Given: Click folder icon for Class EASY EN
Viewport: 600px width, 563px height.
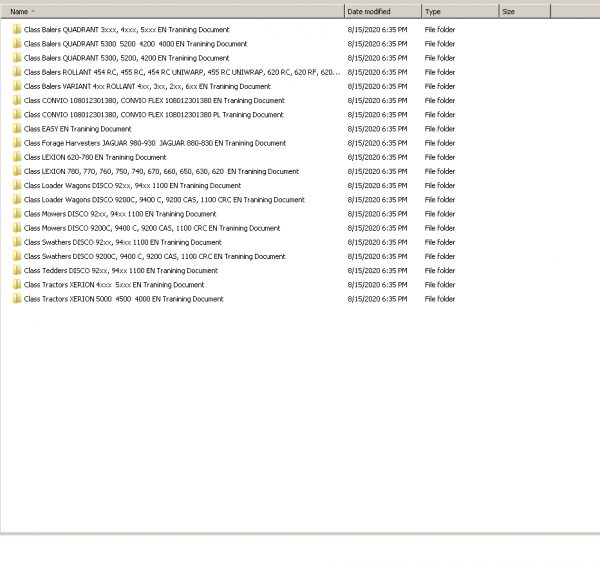Looking at the screenshot, I should click(16, 129).
